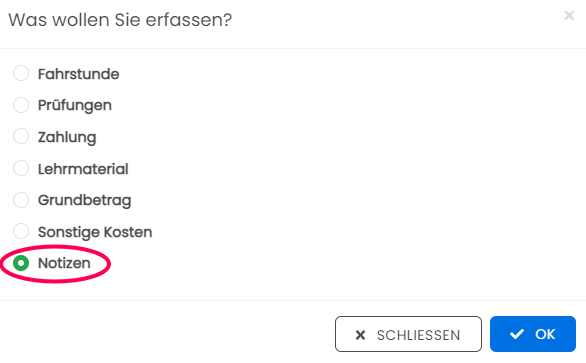Click the Prüfungen text label
This screenshot has width=586, height=363.
(75, 106)
